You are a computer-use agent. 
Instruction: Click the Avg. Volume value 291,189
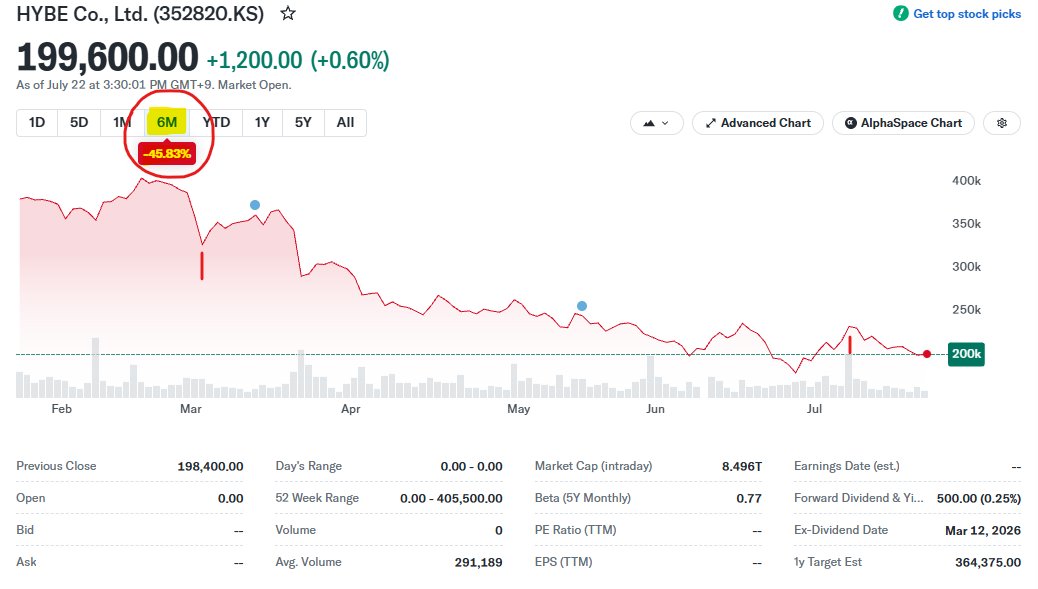(478, 563)
